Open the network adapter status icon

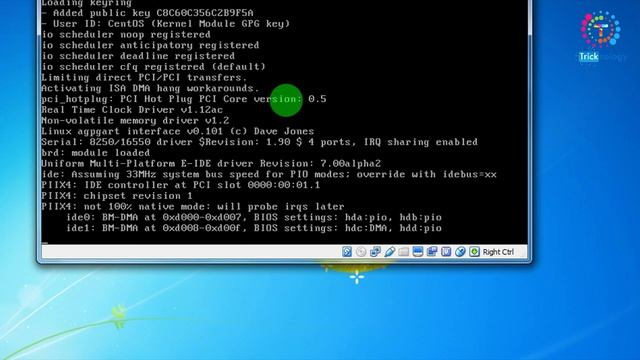pos(375,252)
